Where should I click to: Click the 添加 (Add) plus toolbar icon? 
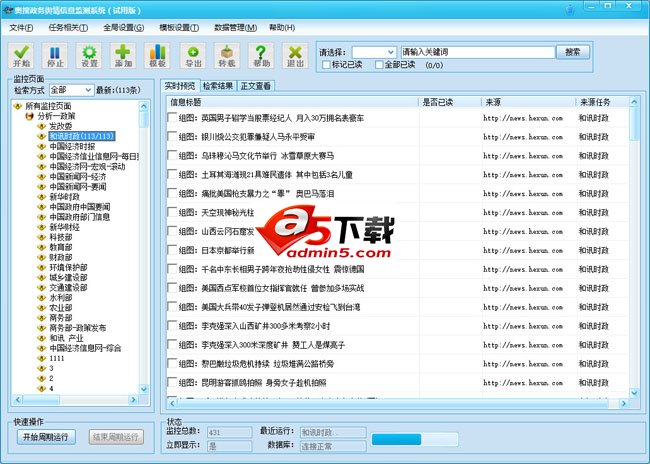click(x=123, y=56)
